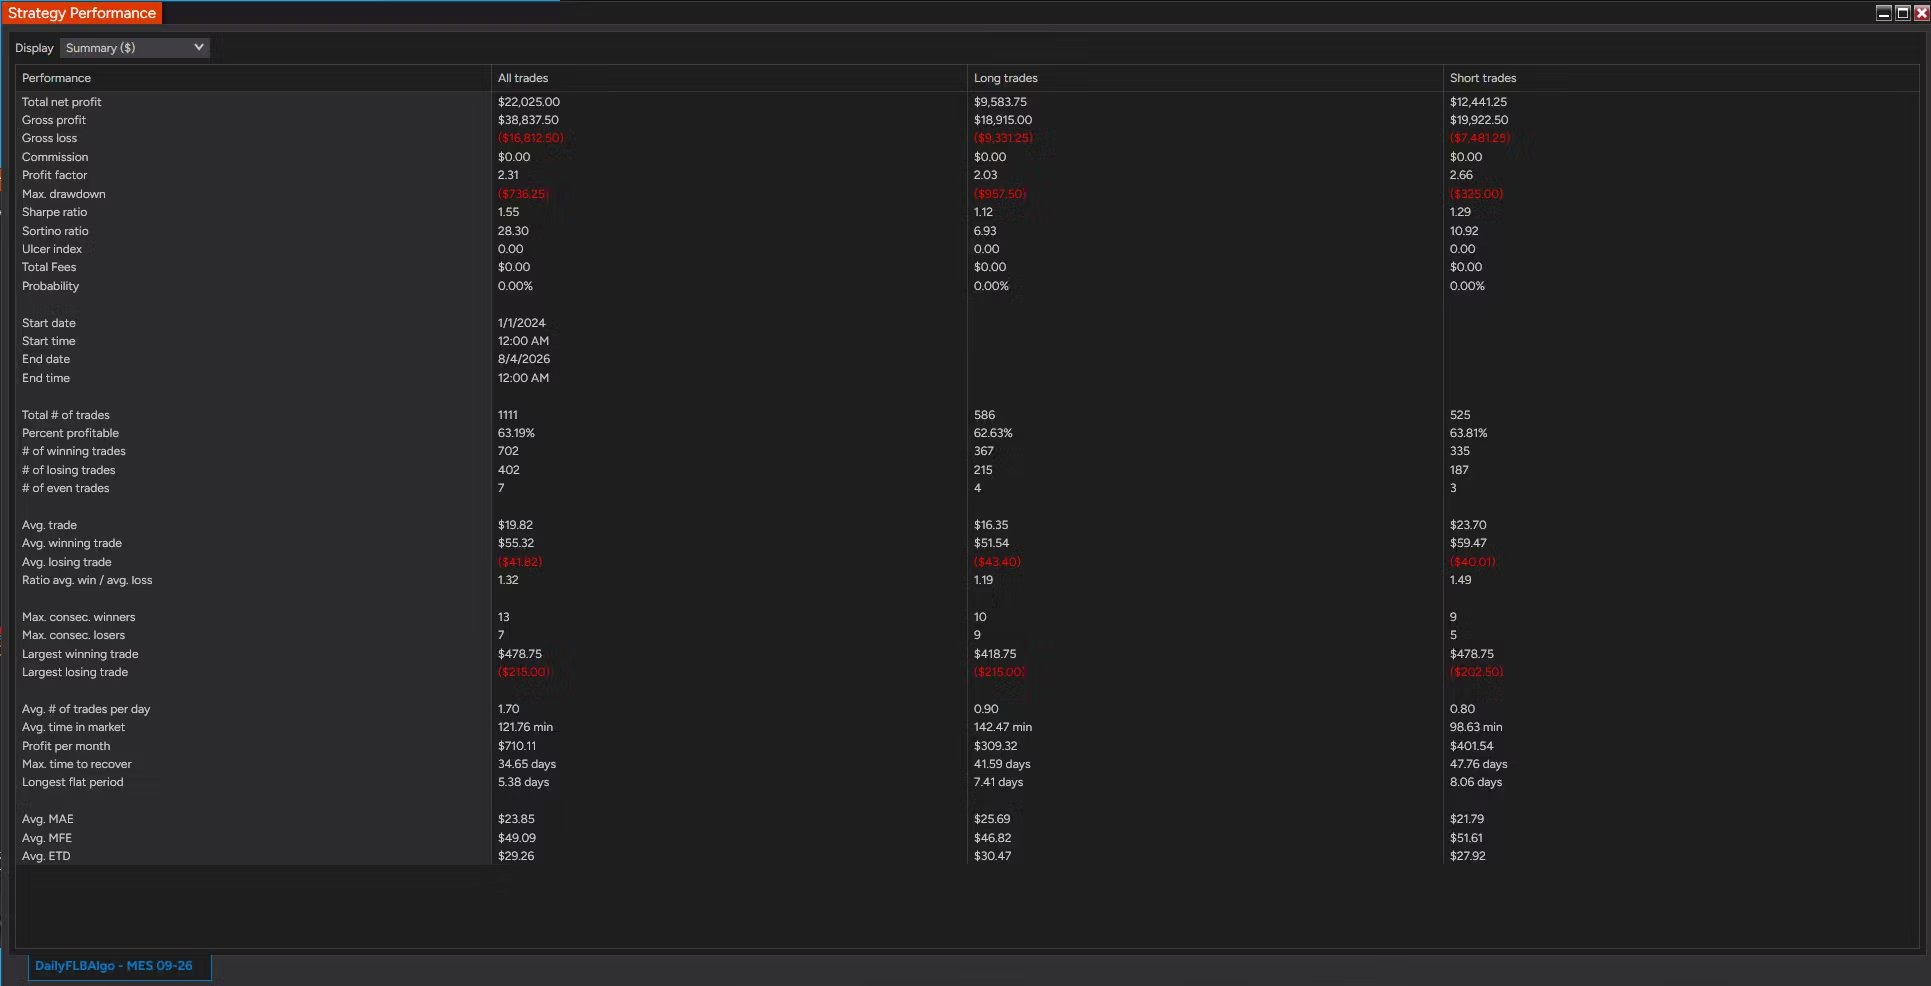
Task: Select the Ratio avg. win / avg. loss label
Action: pyautogui.click(x=87, y=580)
